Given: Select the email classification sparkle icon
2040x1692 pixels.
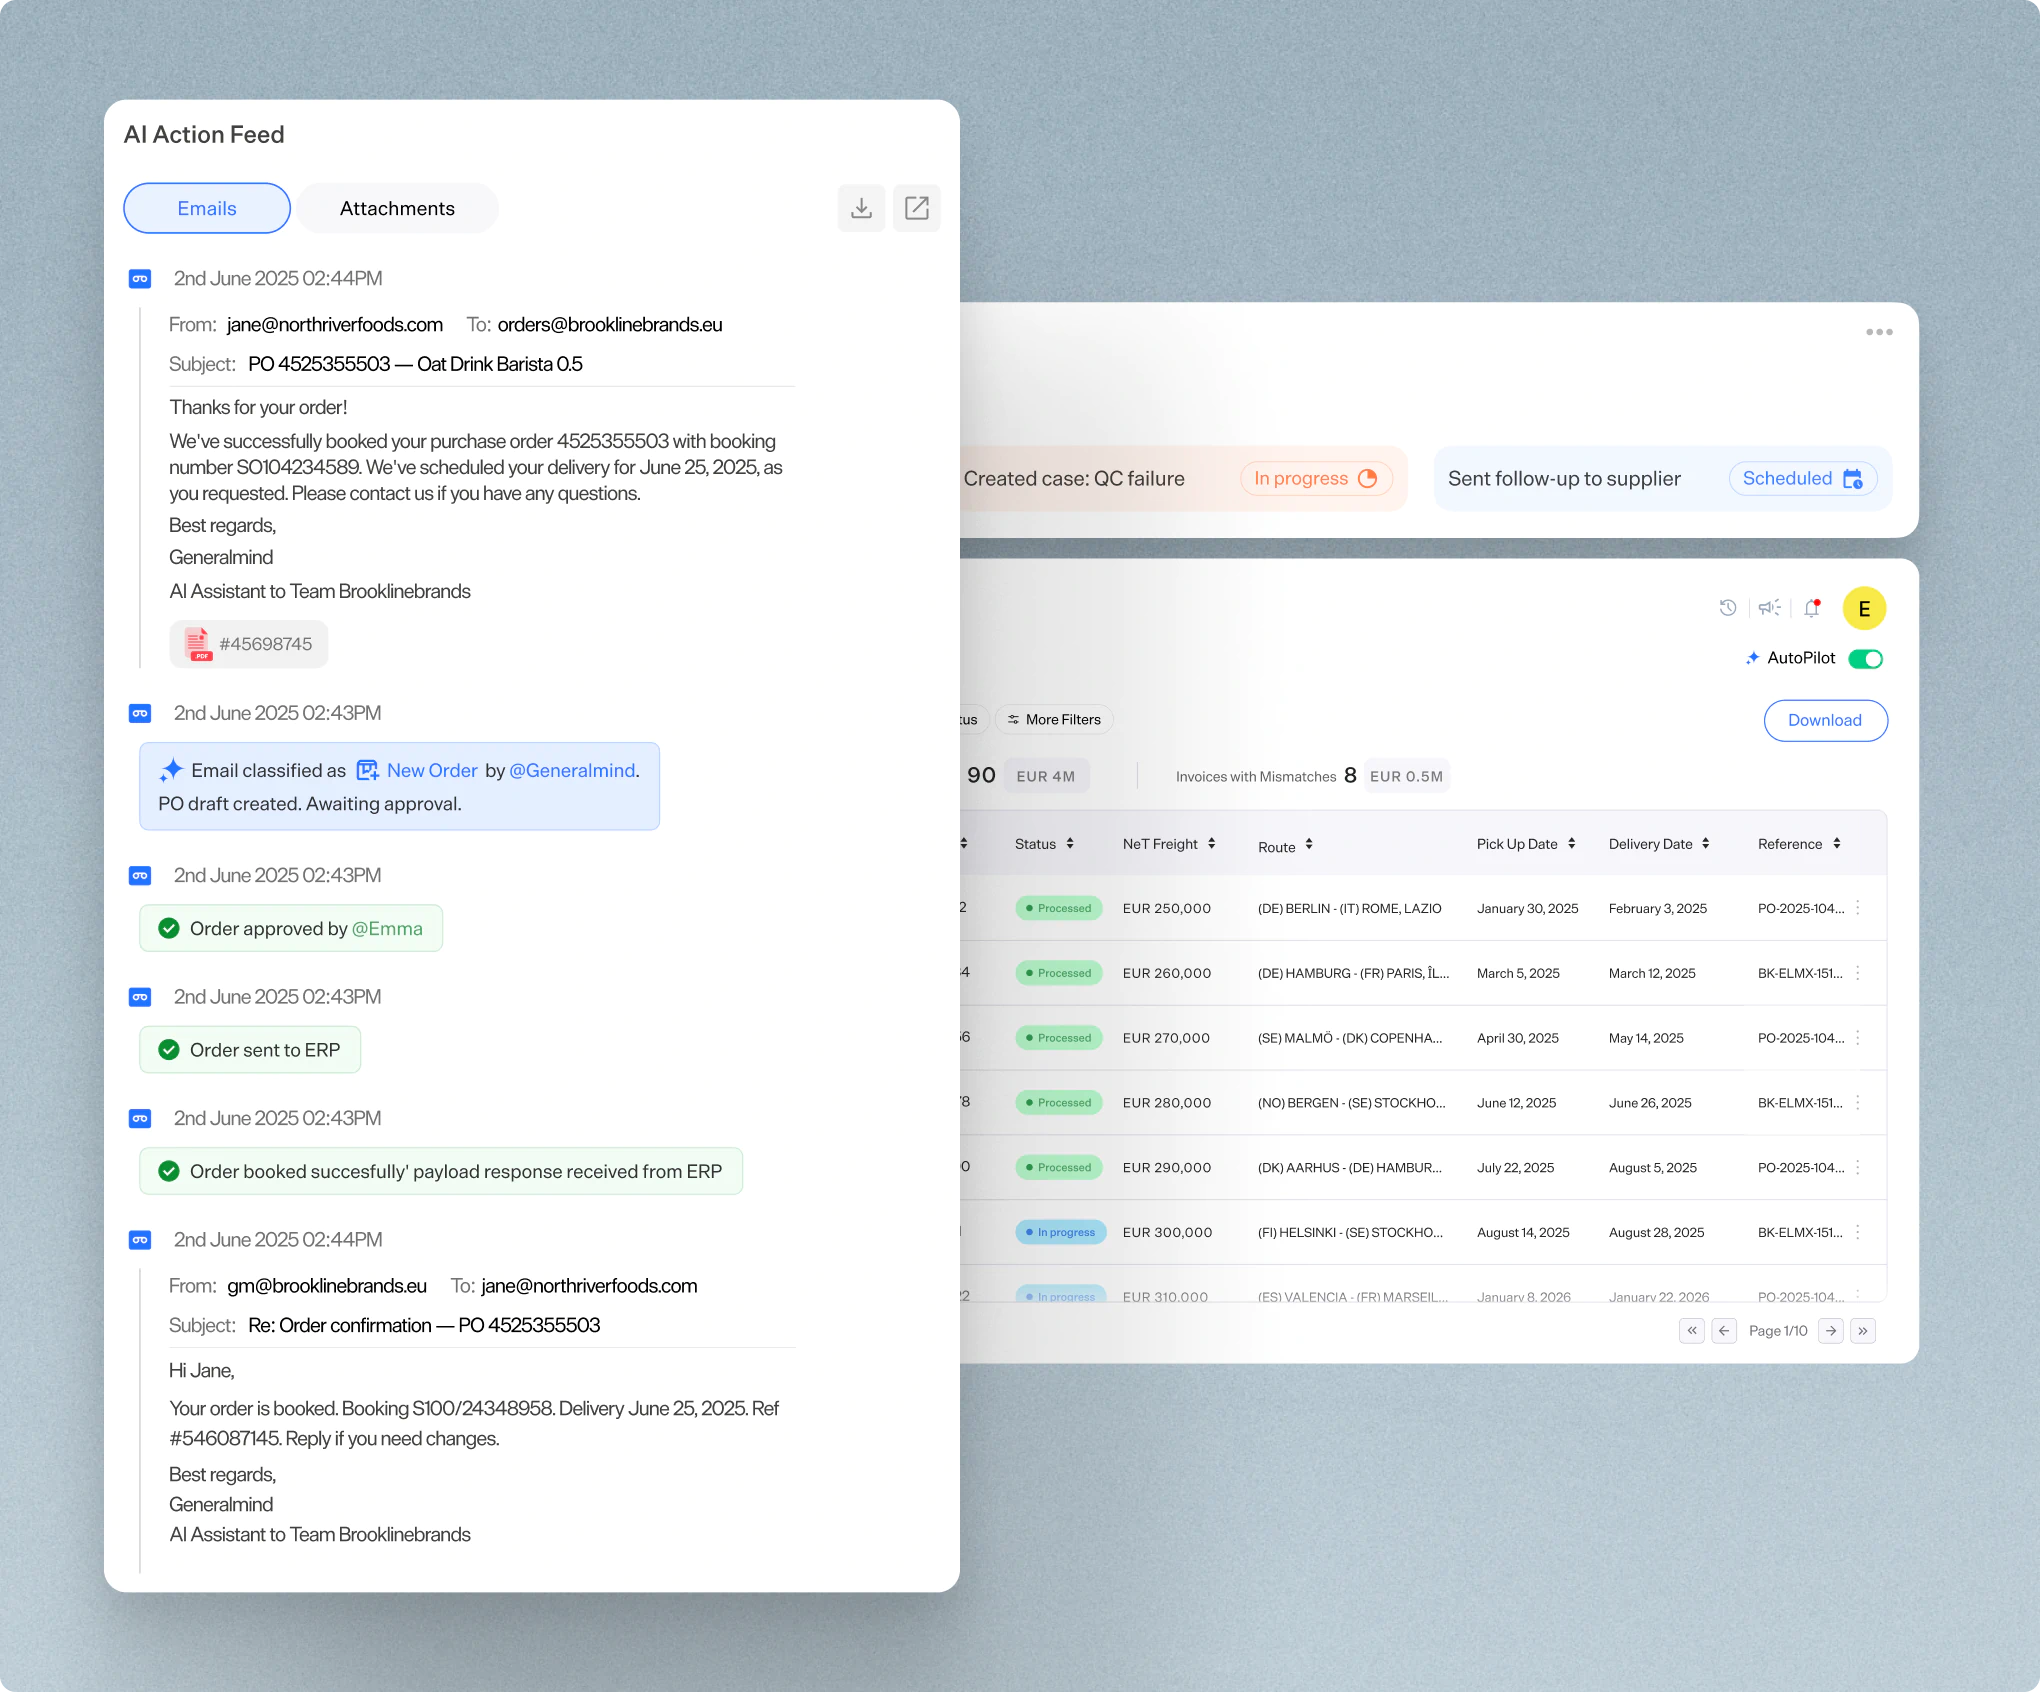Looking at the screenshot, I should [x=171, y=769].
